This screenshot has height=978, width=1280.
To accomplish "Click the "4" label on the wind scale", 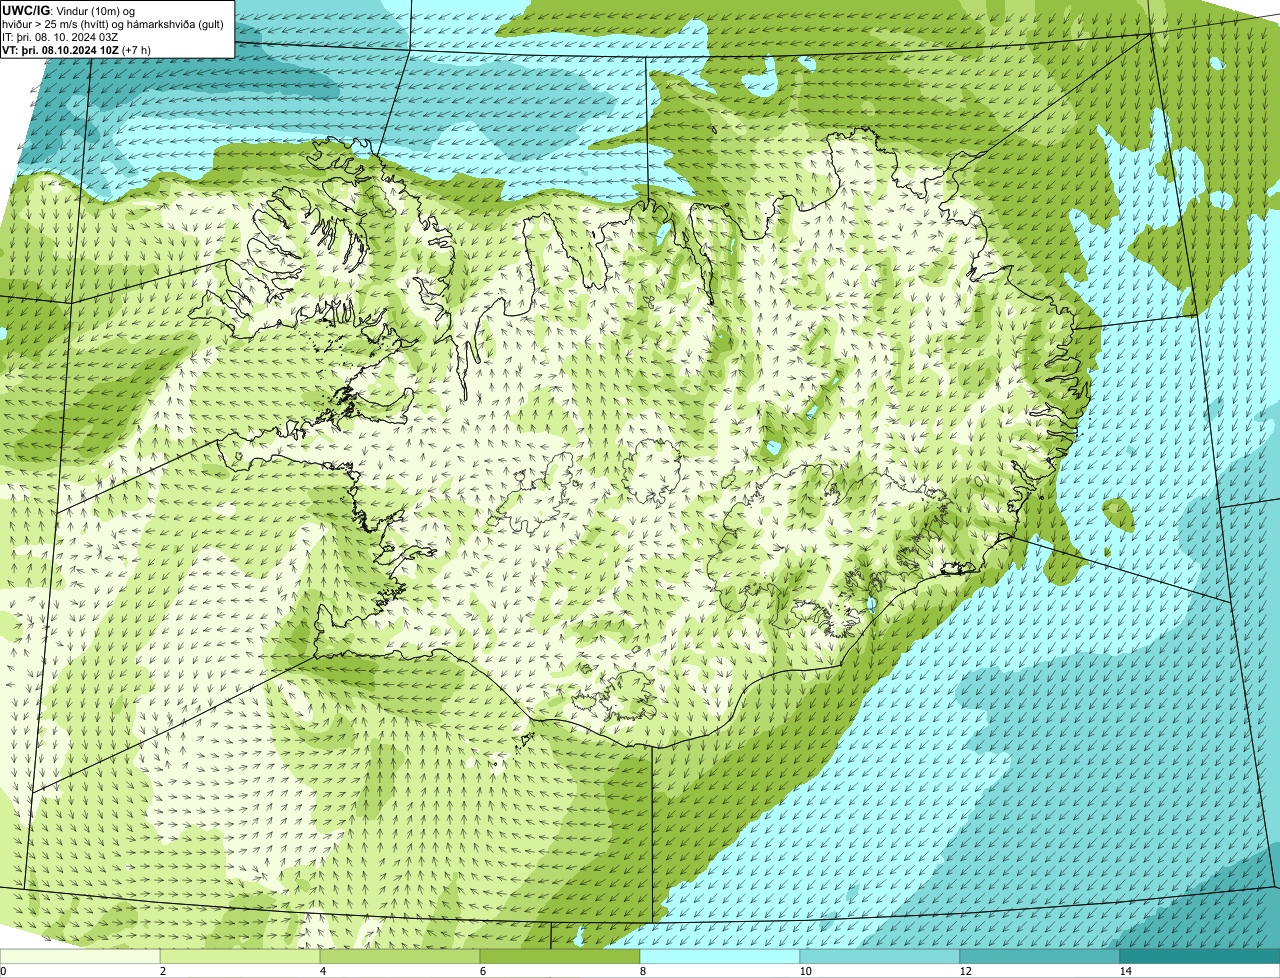I will point(322,971).
